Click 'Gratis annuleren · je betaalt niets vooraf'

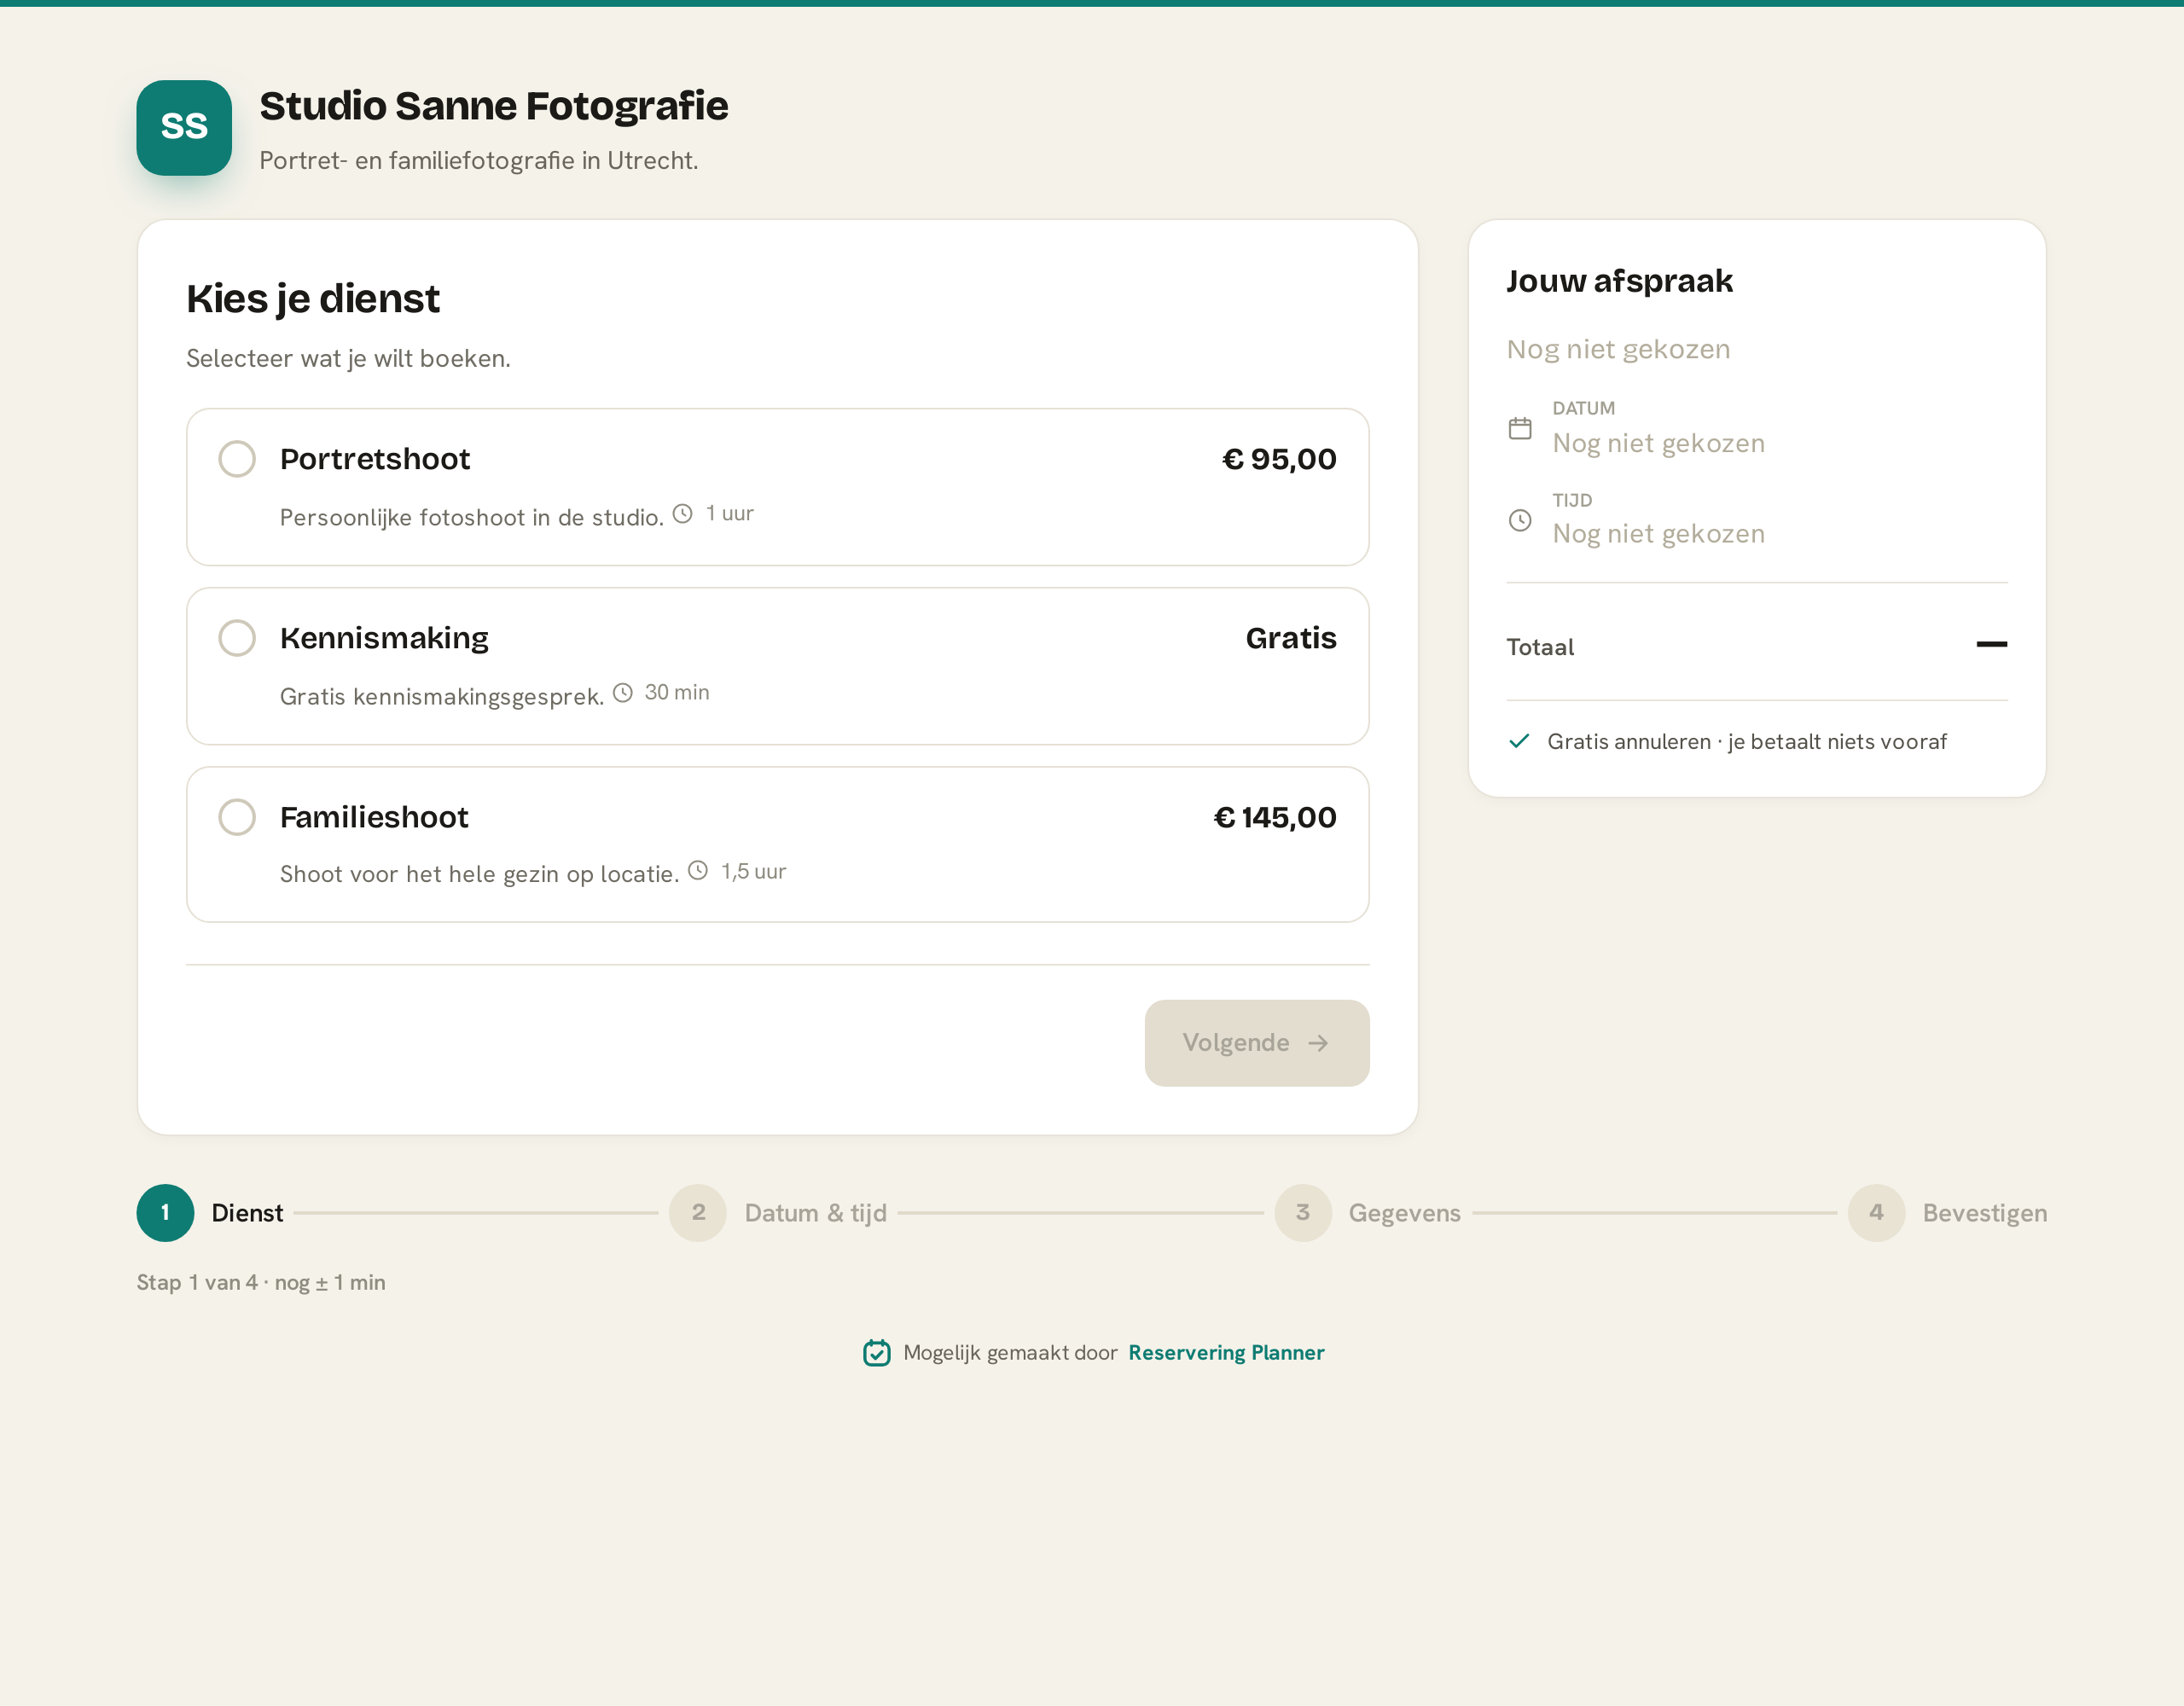[1747, 741]
